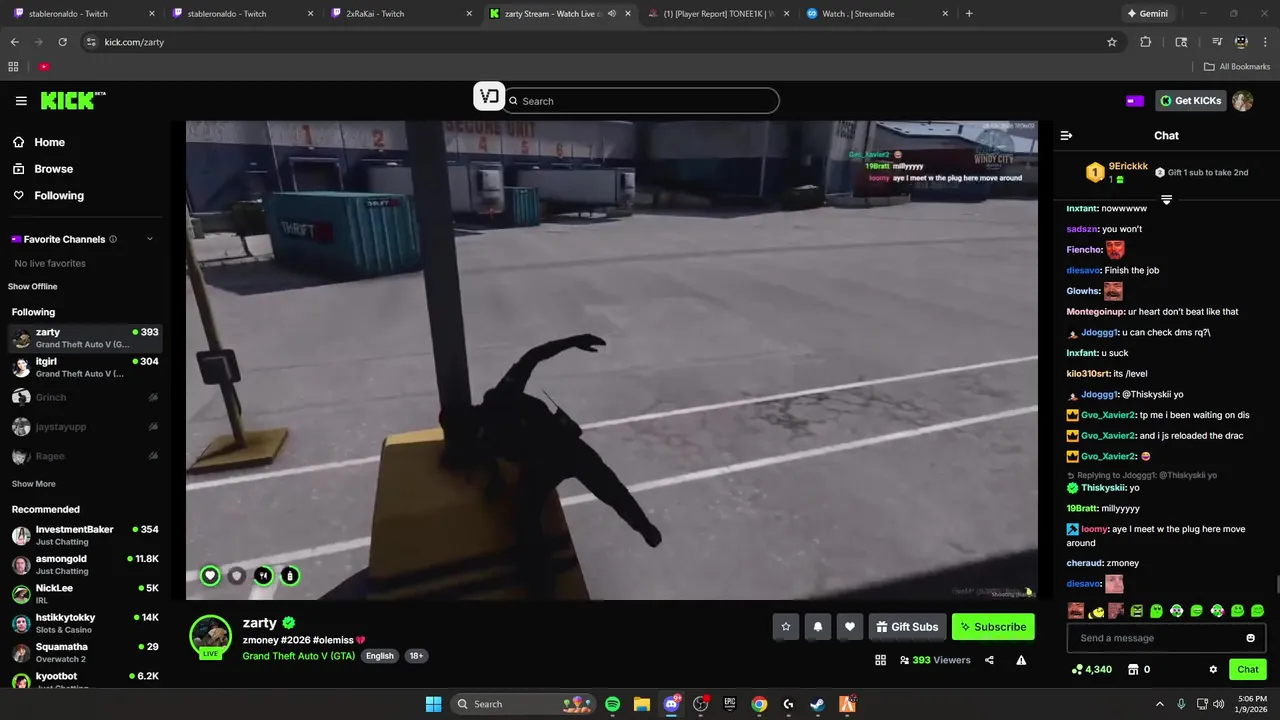Expand Show More following channels
Screen dimensions: 1280x720
click(33, 484)
